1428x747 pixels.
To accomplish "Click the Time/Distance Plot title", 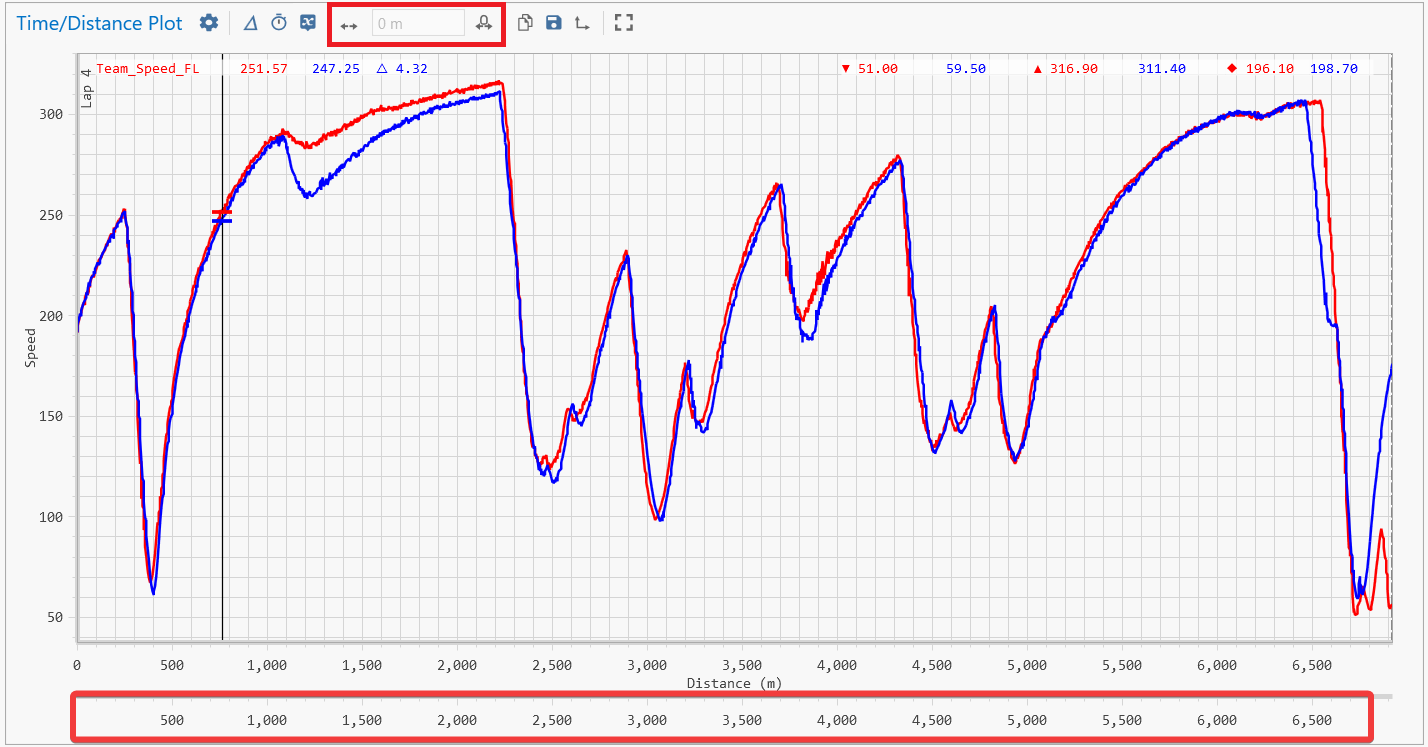I will [x=100, y=23].
